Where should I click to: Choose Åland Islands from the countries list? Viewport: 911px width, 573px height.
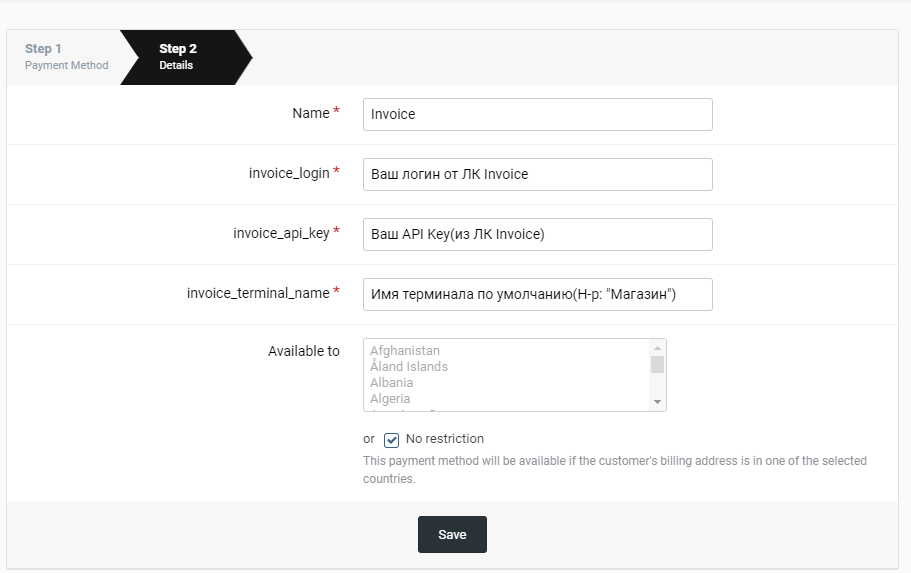(x=409, y=367)
